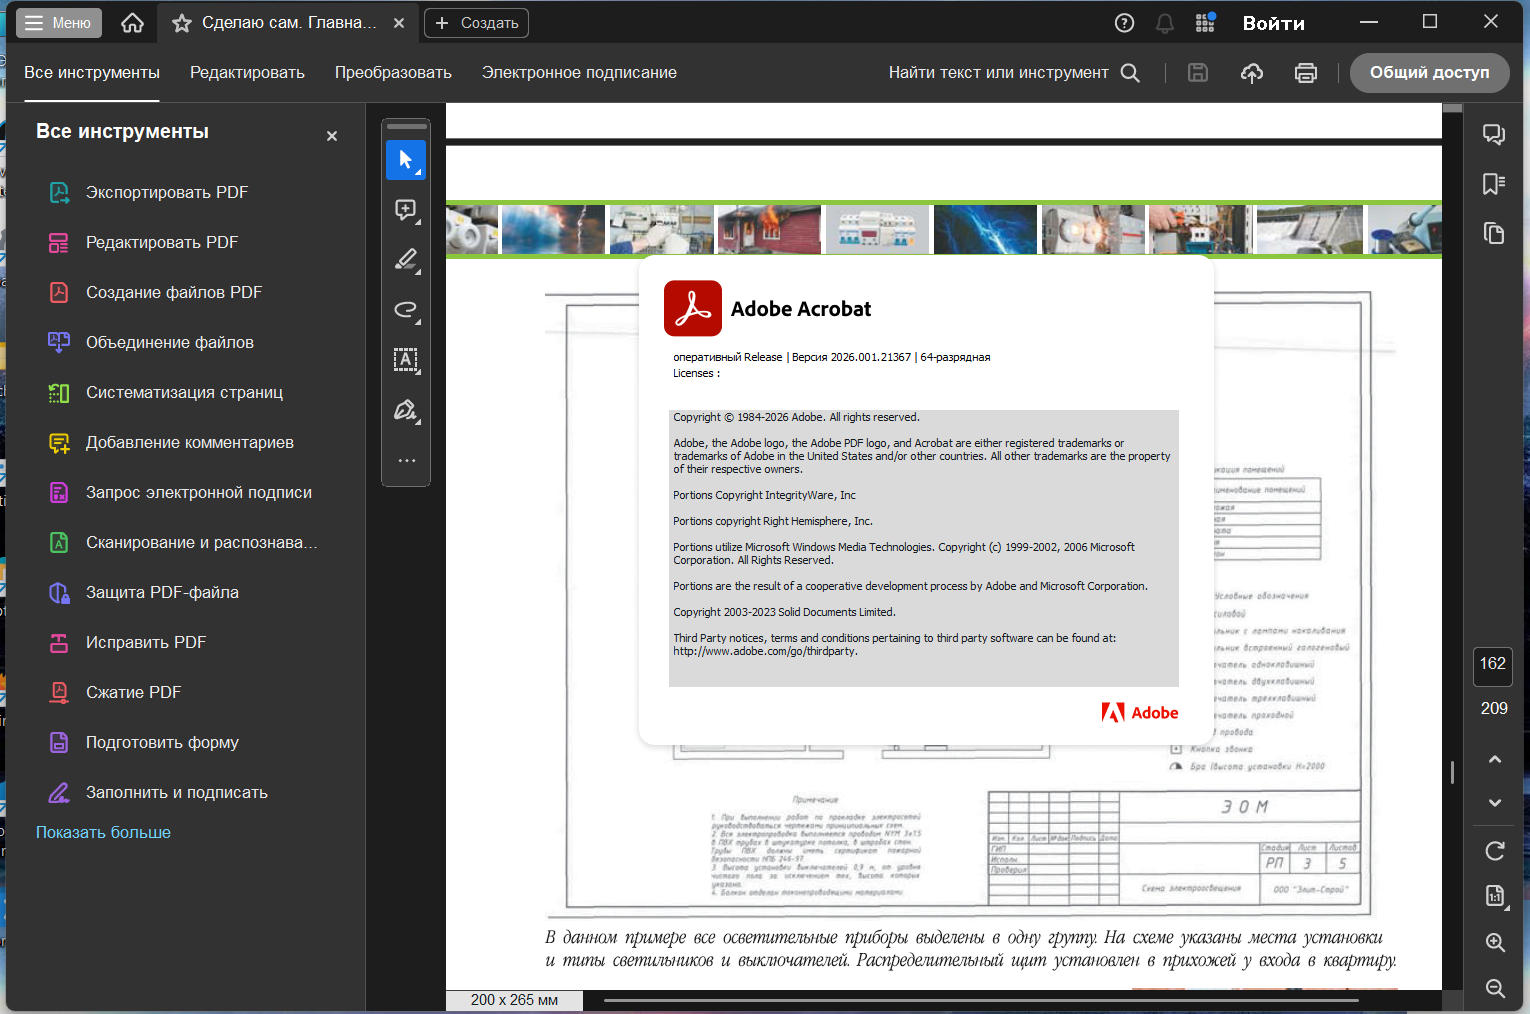This screenshot has height=1014, width=1530.
Task: Expand more tools via three dots
Action: [406, 461]
